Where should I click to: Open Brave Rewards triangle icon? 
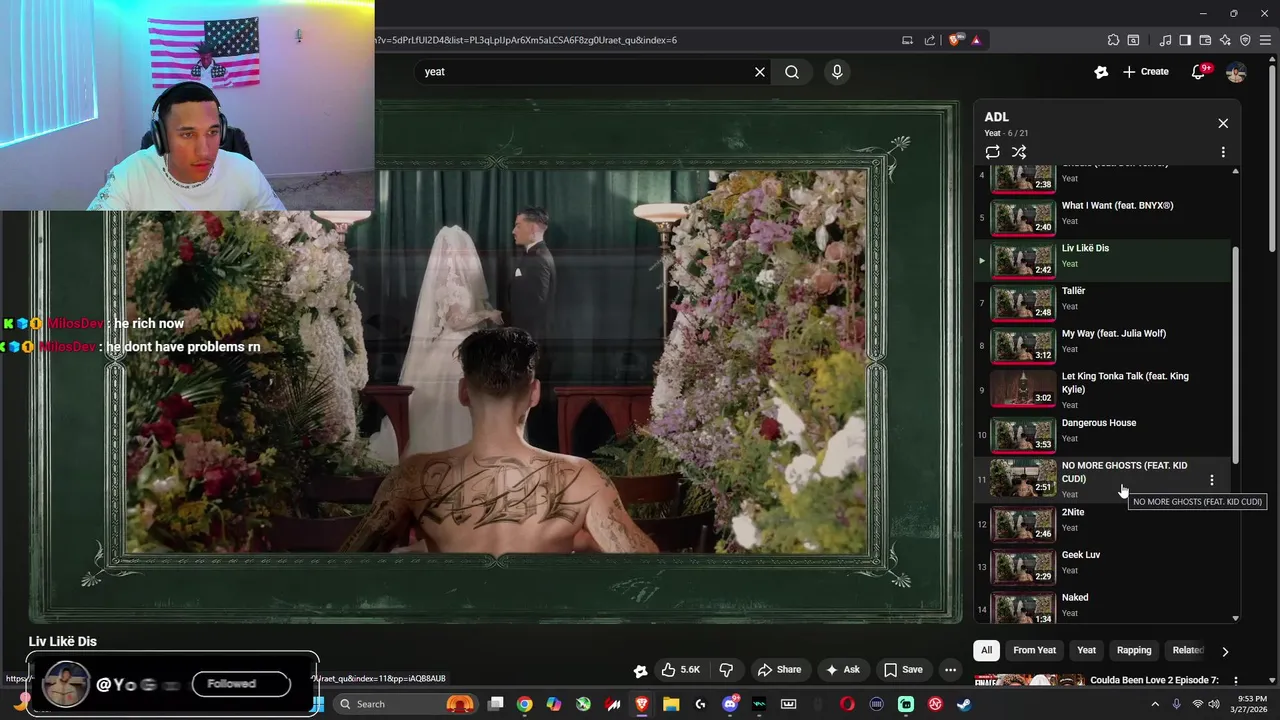[x=976, y=40]
